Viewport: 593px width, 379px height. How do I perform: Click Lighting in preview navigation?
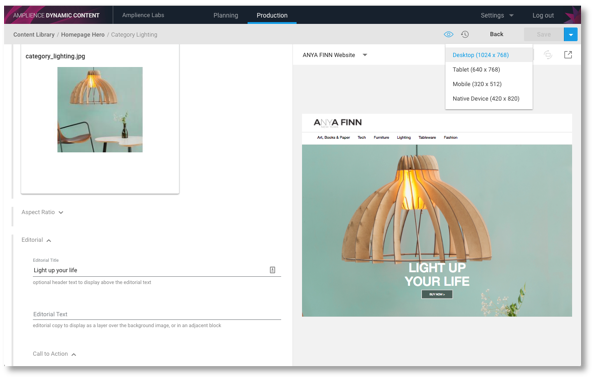[x=404, y=138]
